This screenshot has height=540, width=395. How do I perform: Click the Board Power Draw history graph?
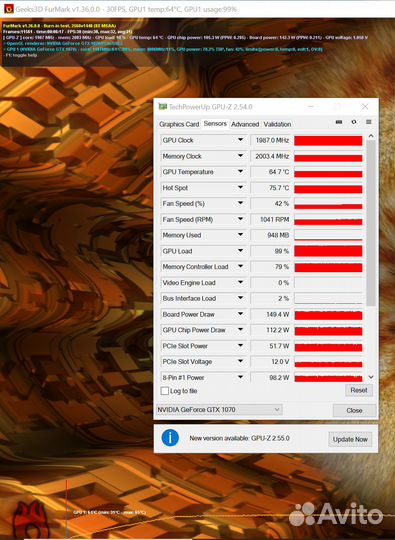click(x=328, y=315)
